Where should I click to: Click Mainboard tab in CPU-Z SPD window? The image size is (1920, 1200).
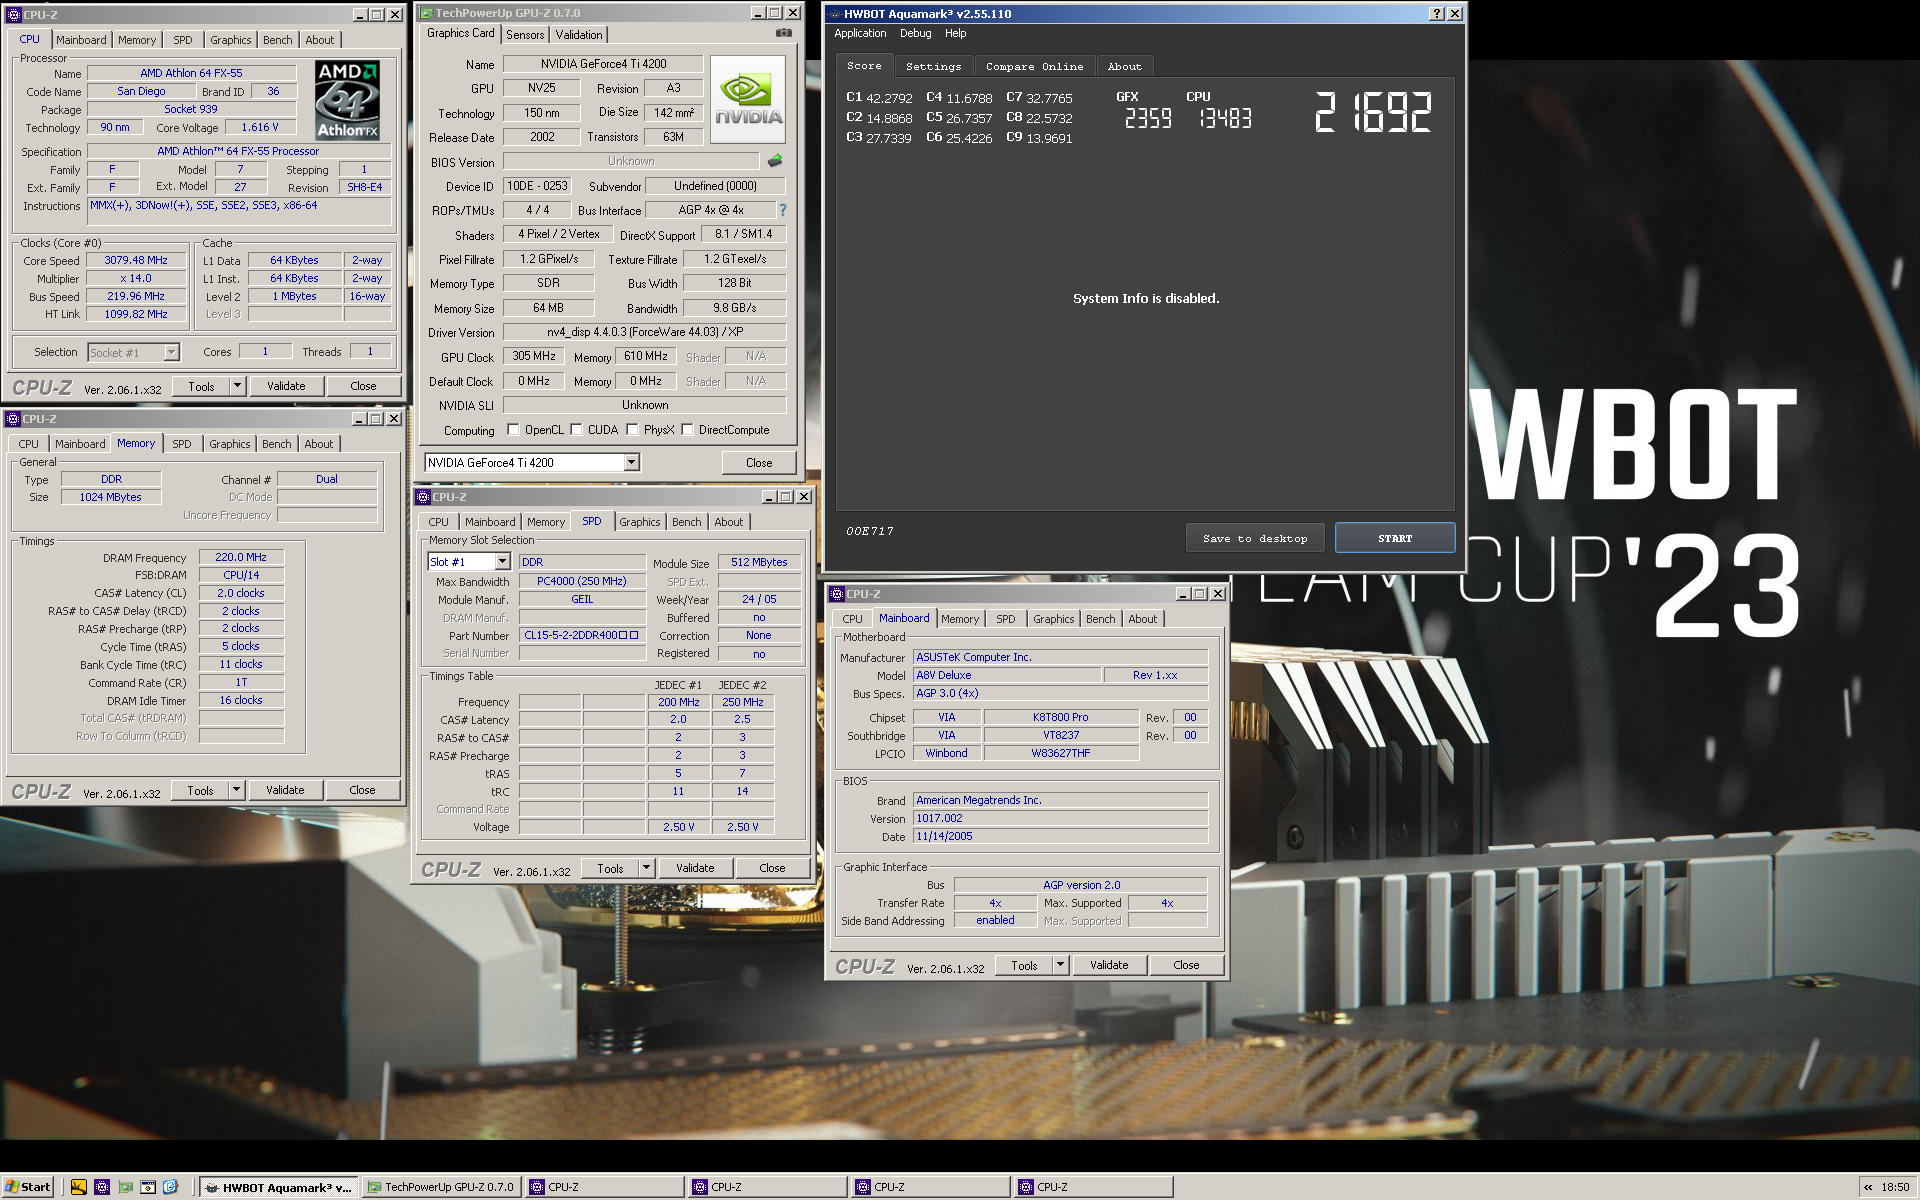[490, 522]
